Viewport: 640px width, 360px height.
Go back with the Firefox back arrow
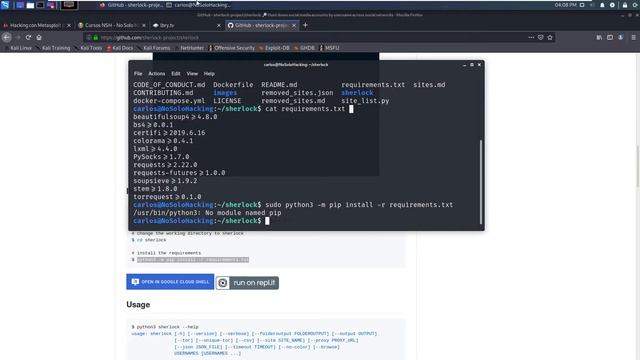7,37
